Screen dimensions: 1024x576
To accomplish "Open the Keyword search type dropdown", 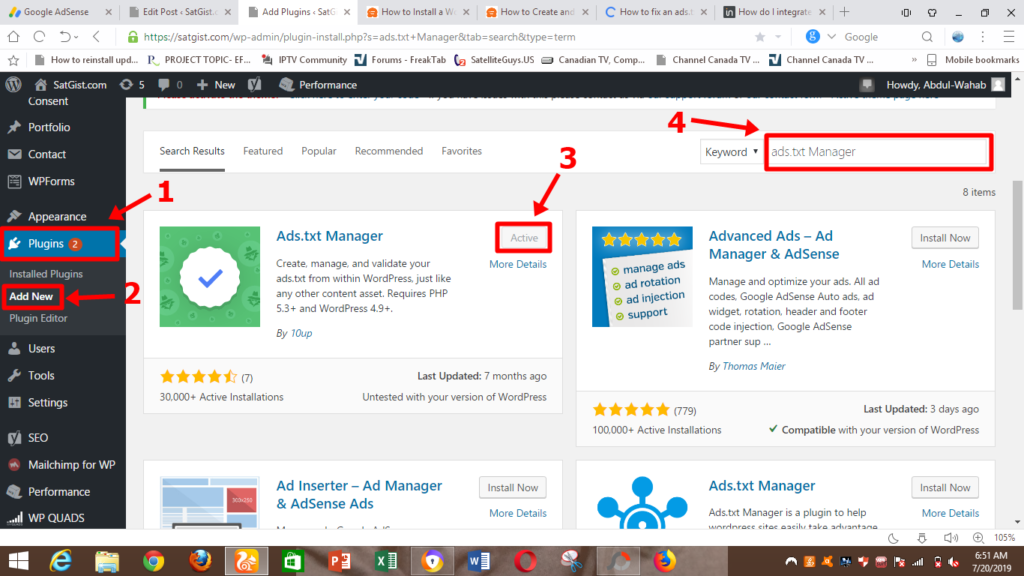I will pyautogui.click(x=731, y=152).
